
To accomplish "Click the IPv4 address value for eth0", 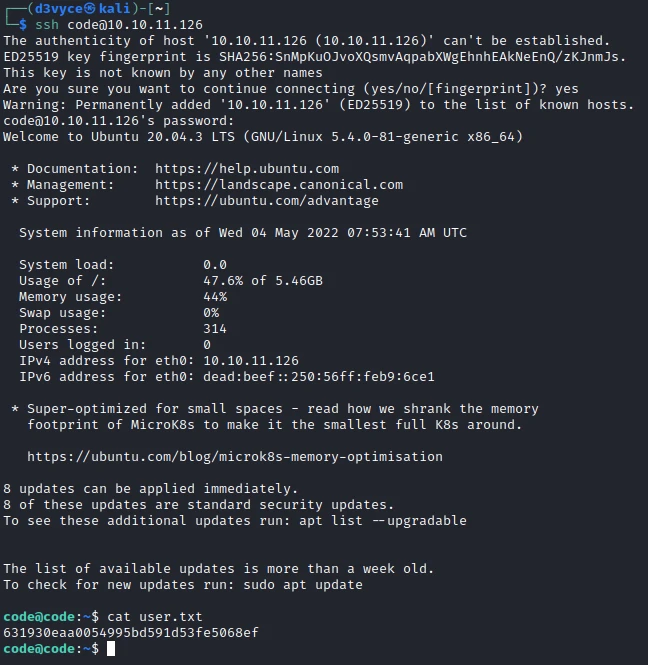I will [x=250, y=361].
